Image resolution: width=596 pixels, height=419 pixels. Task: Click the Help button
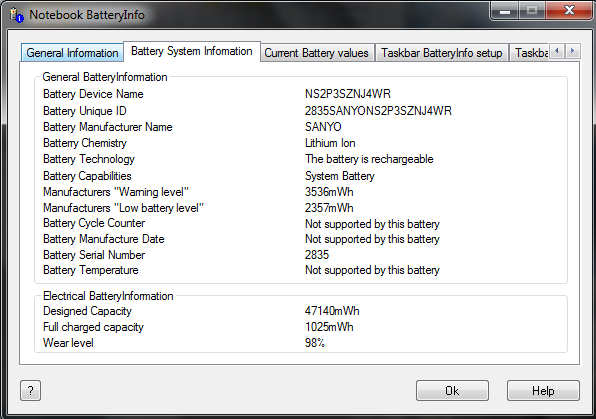[543, 390]
